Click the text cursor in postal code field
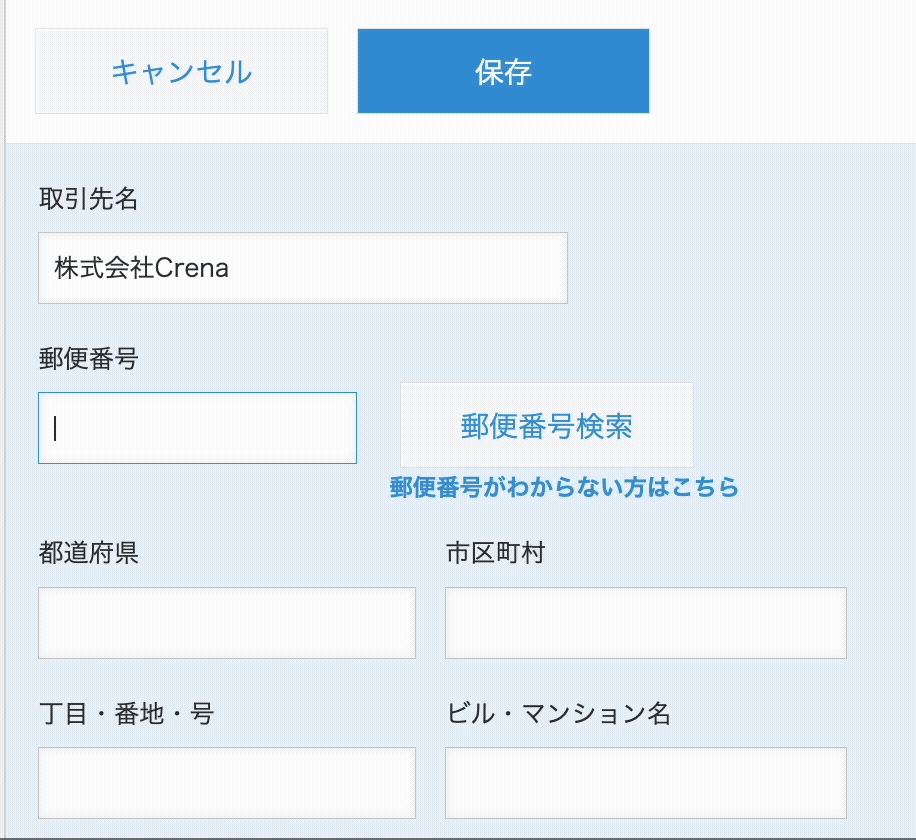Image resolution: width=916 pixels, height=840 pixels. (55, 428)
